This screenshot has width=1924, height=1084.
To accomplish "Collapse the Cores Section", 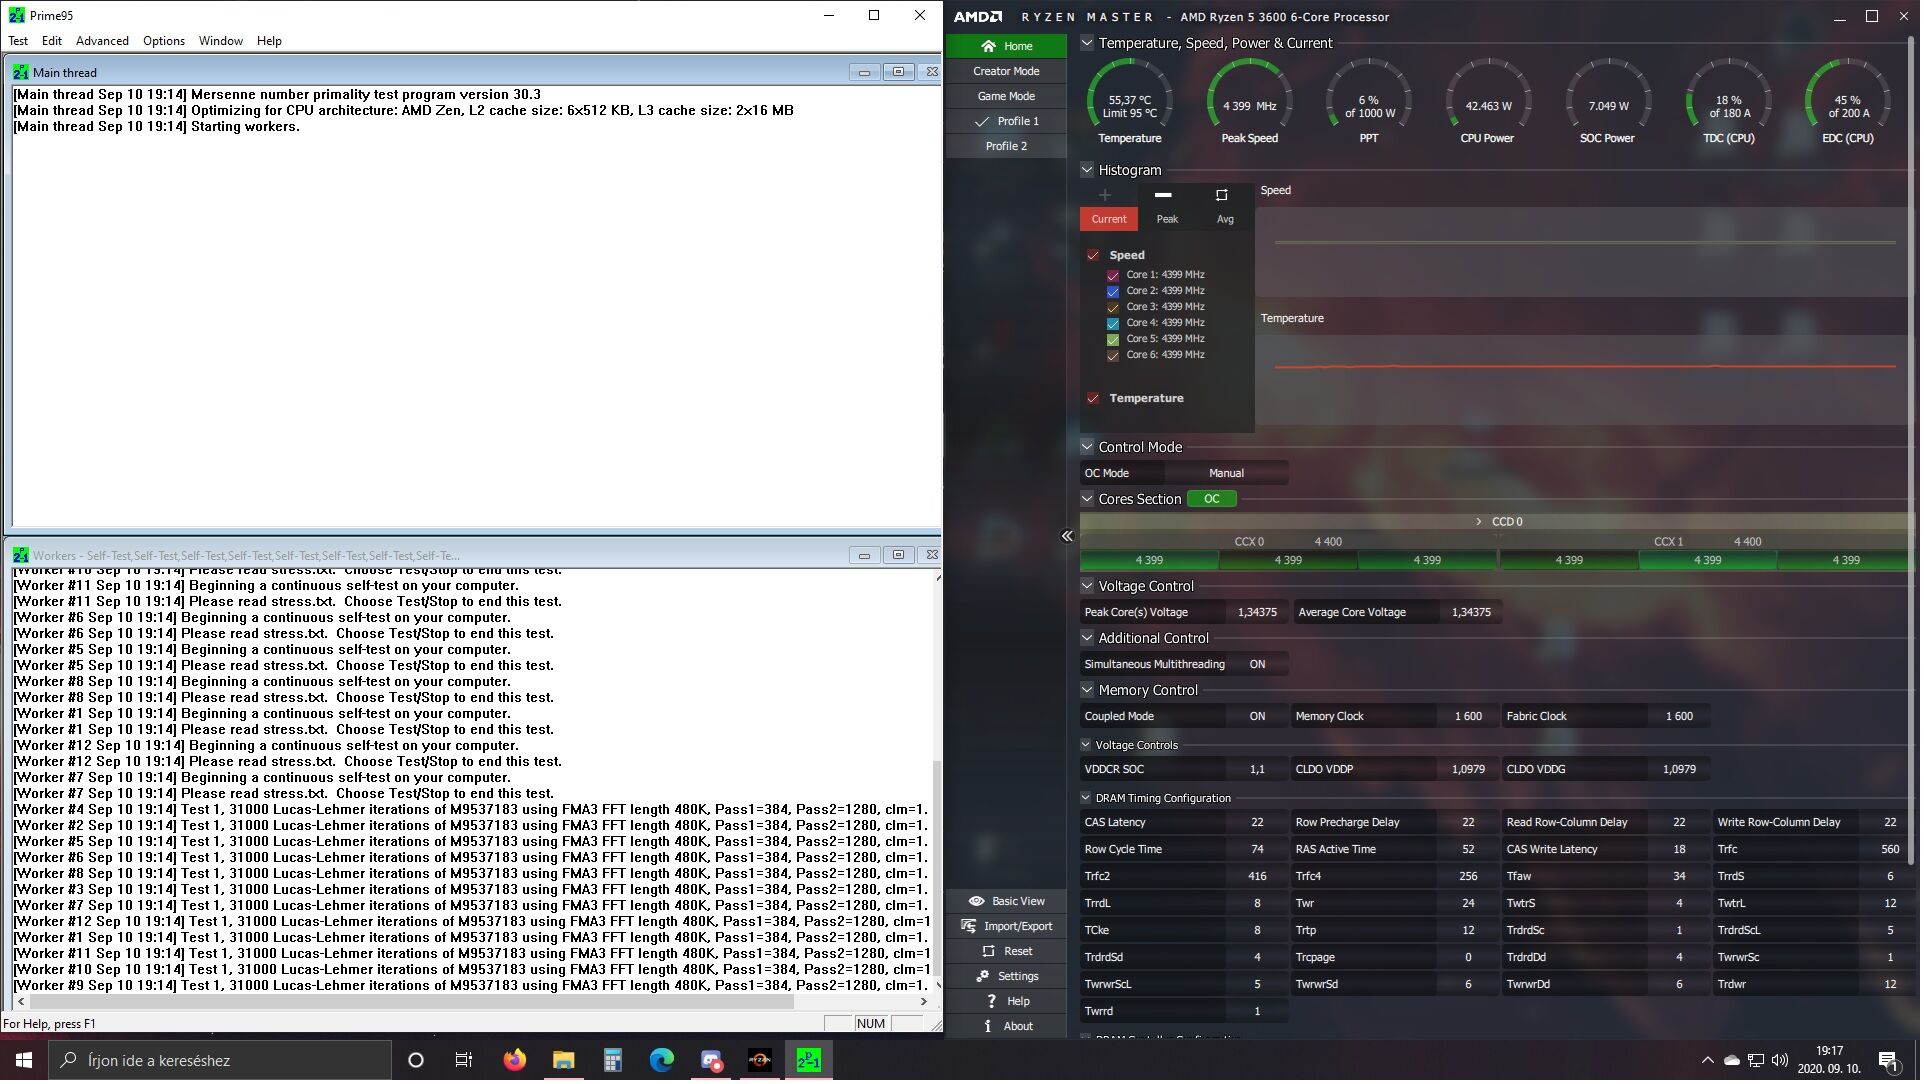I will (x=1089, y=500).
